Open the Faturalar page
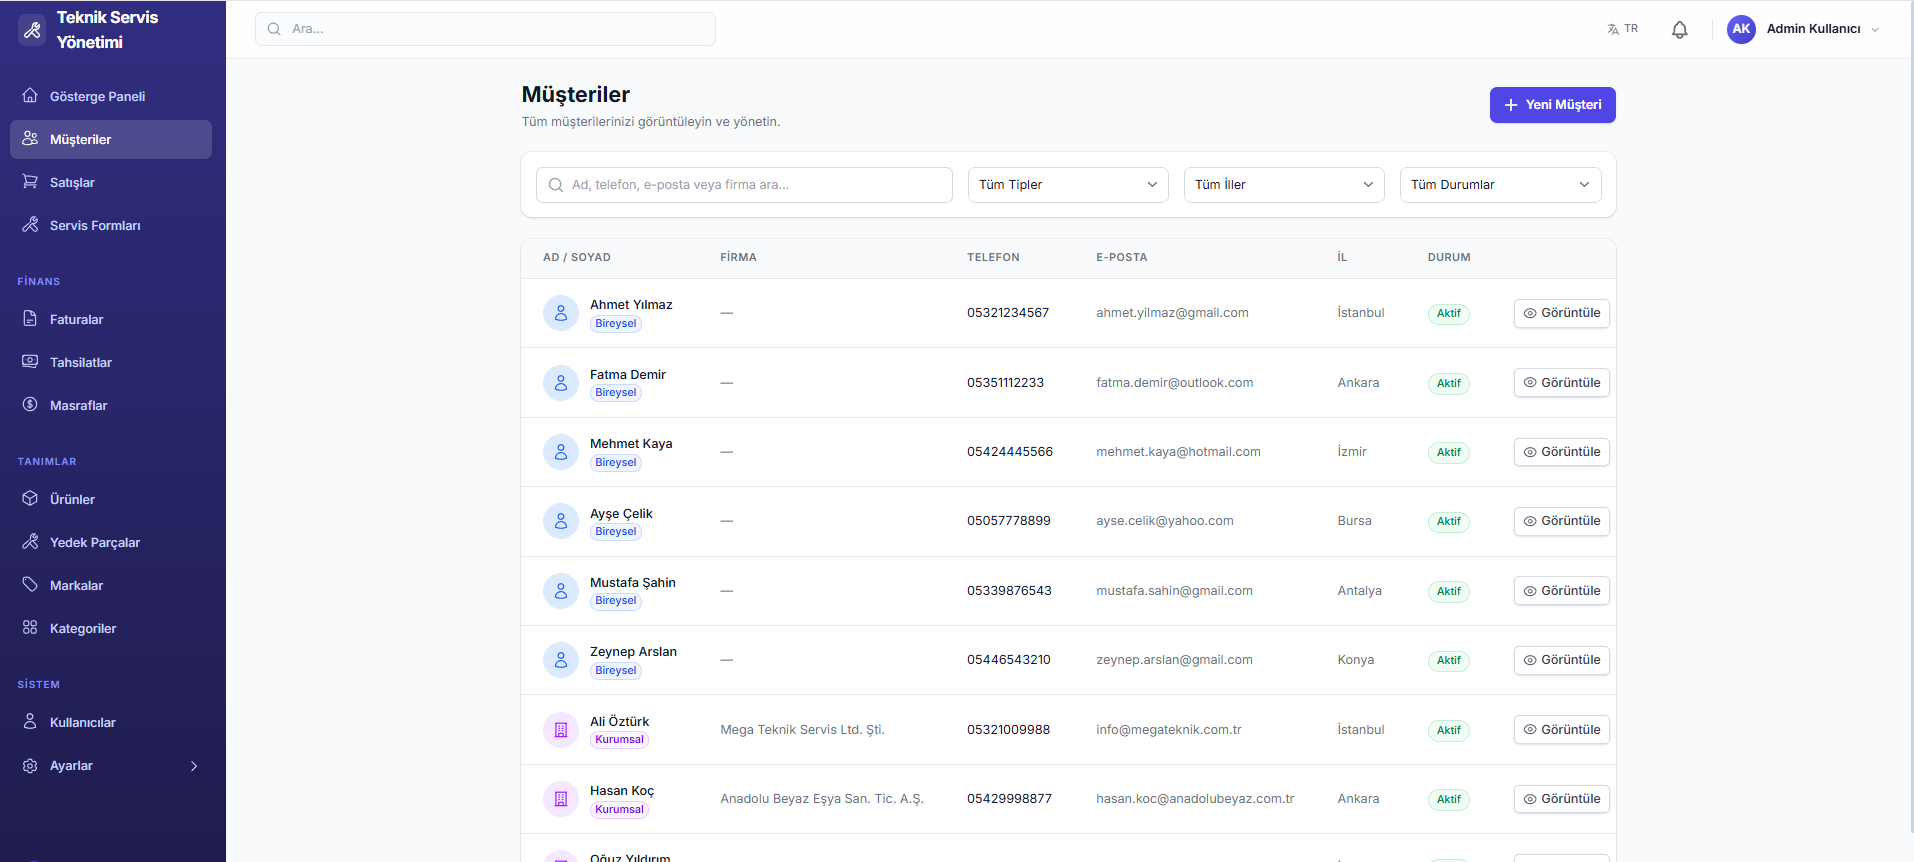Viewport: 1914px width, 862px height. click(x=77, y=320)
